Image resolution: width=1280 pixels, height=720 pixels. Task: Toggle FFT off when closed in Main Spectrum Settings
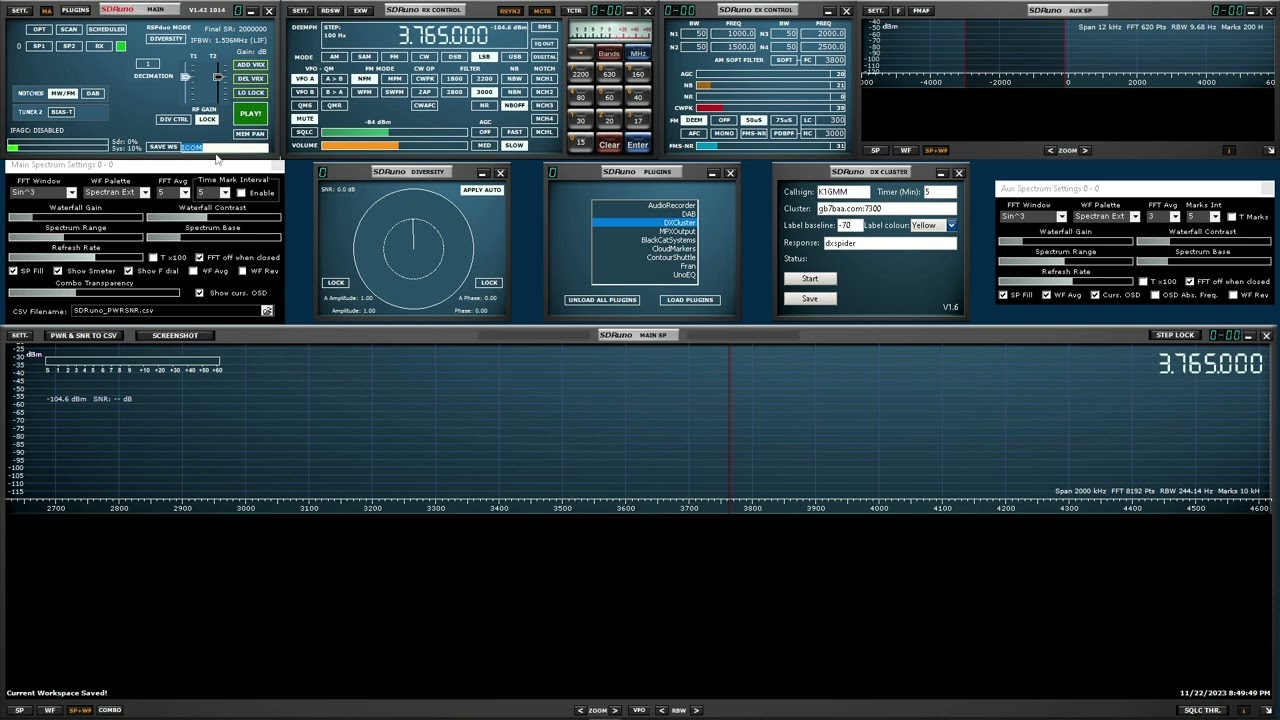click(200, 258)
